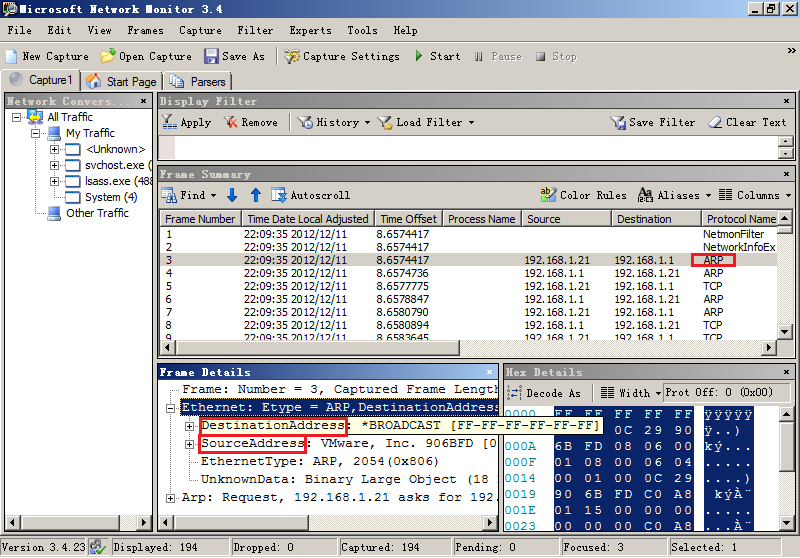
Task: Open the File menu
Action: click(19, 31)
